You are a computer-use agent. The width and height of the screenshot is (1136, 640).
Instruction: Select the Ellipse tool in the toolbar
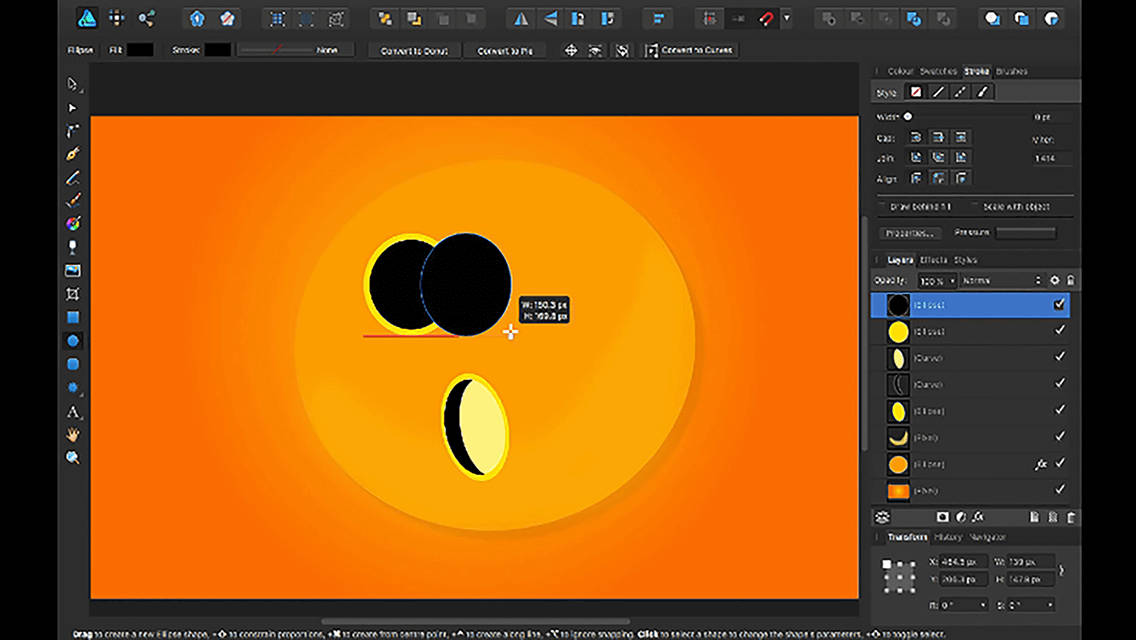click(73, 340)
